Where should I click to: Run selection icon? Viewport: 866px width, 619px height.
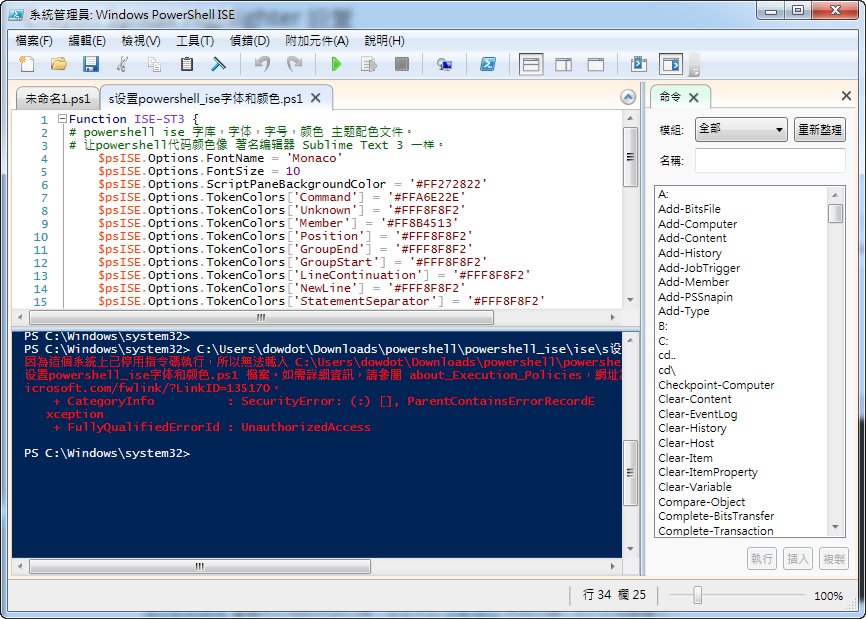(x=368, y=65)
